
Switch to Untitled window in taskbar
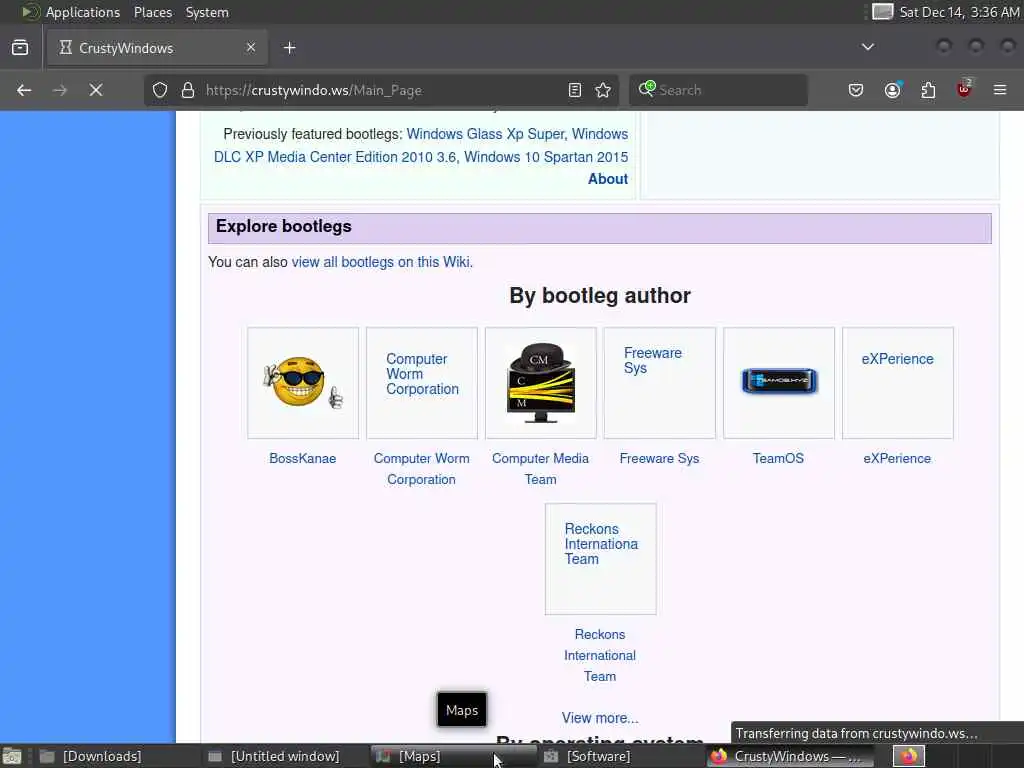coord(285,756)
